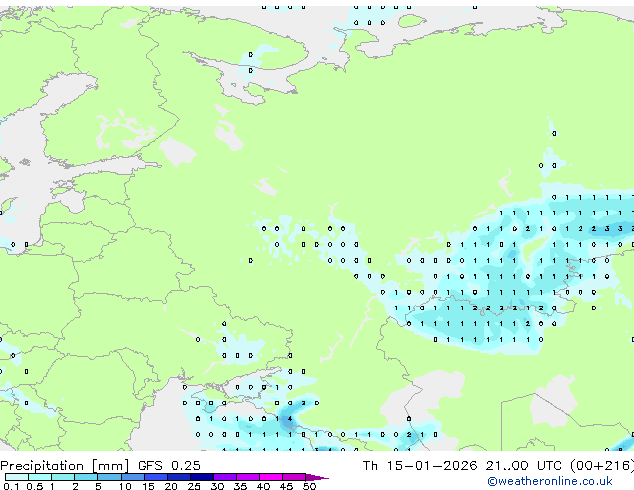Click the "30" legend scale label

point(217,486)
